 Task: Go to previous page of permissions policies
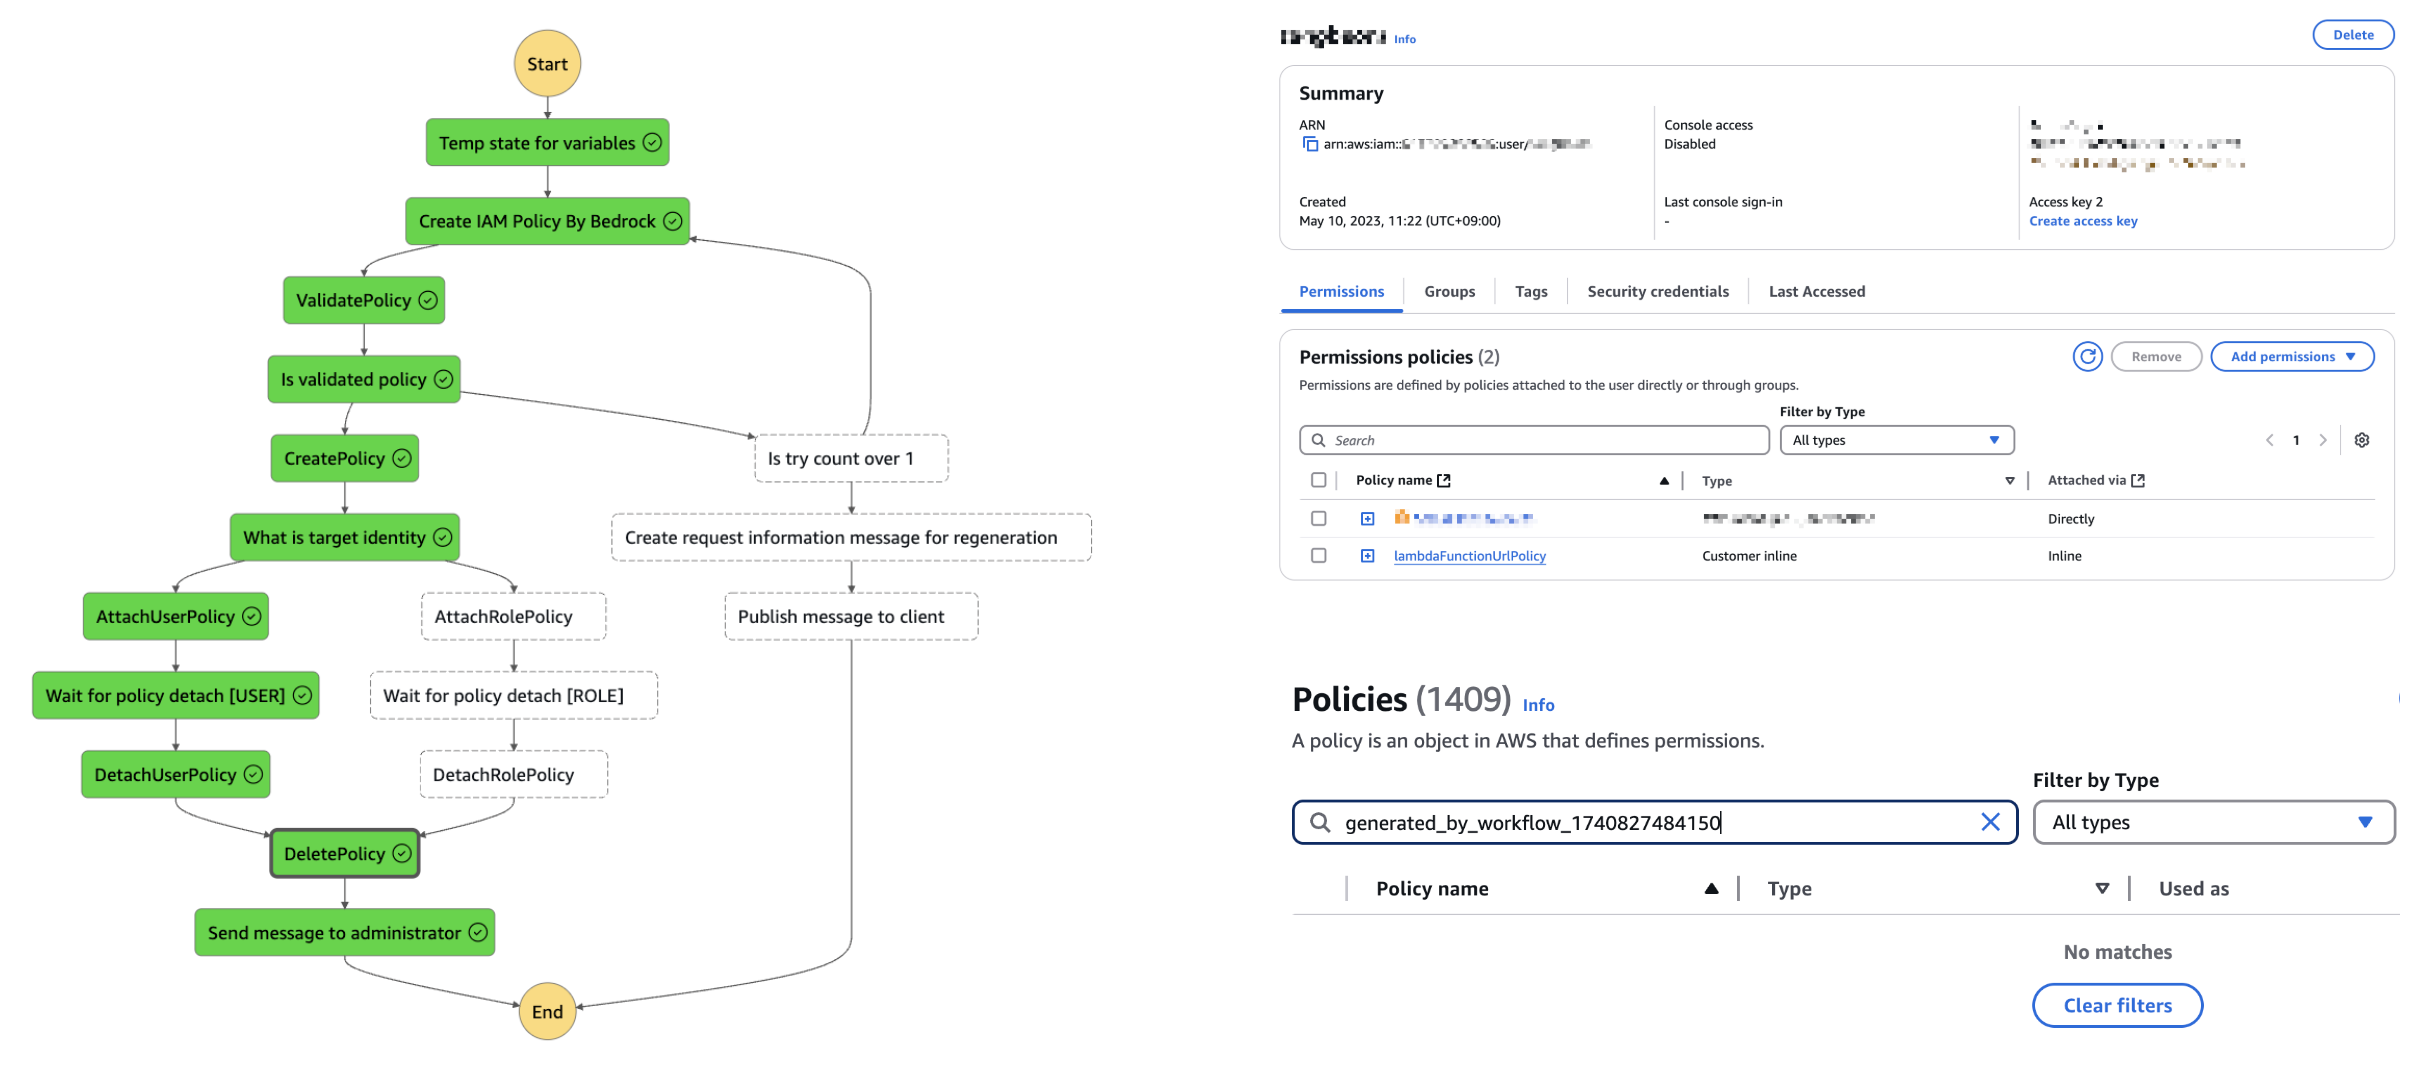click(x=2269, y=440)
